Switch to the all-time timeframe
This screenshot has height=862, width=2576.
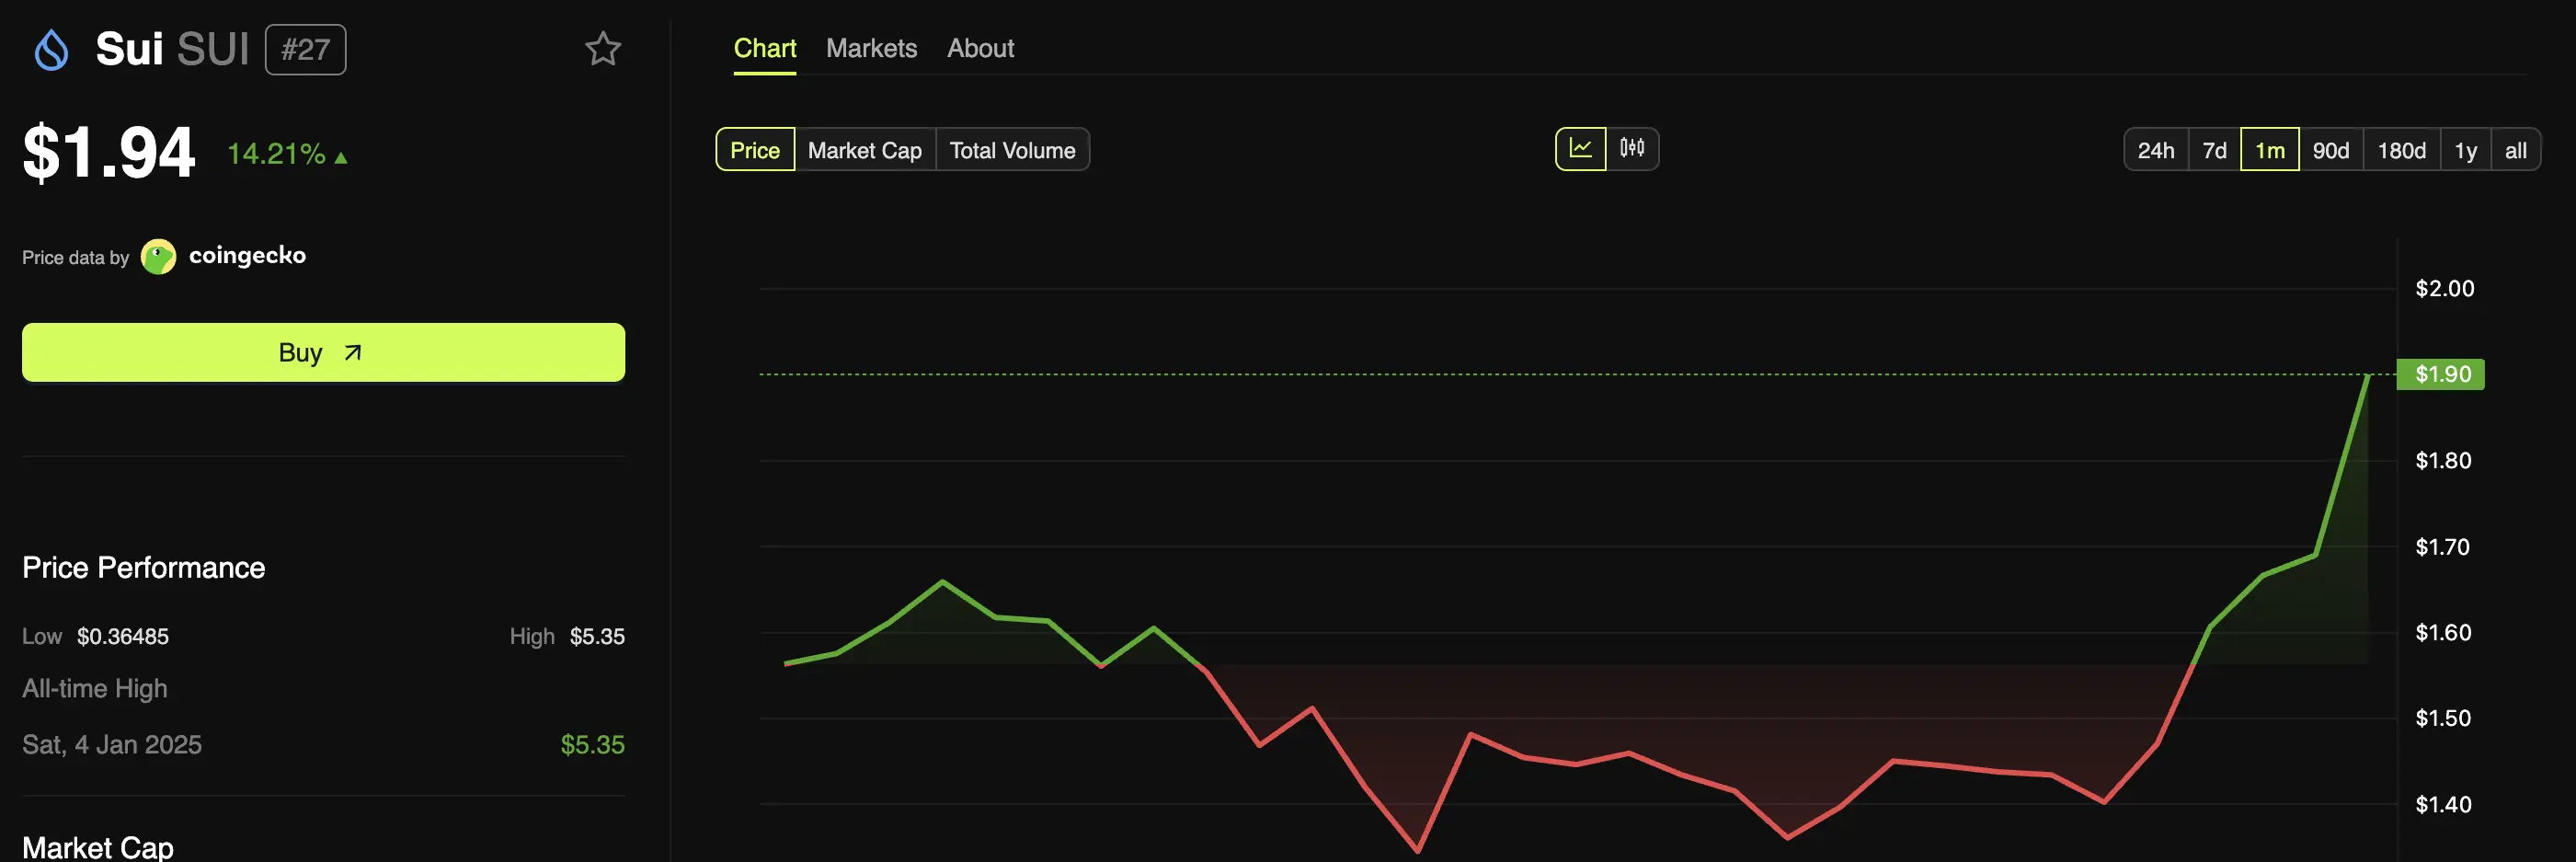[x=2517, y=150]
